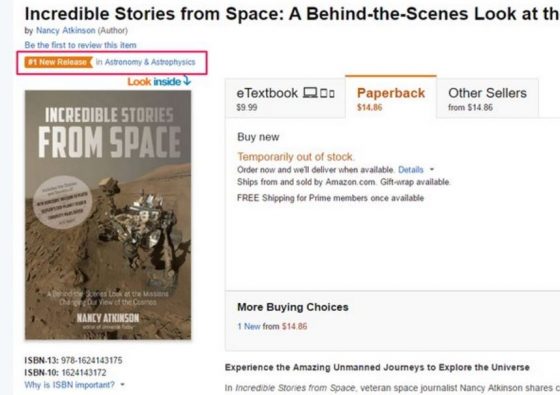Select the Paperback tab

pos(391,97)
